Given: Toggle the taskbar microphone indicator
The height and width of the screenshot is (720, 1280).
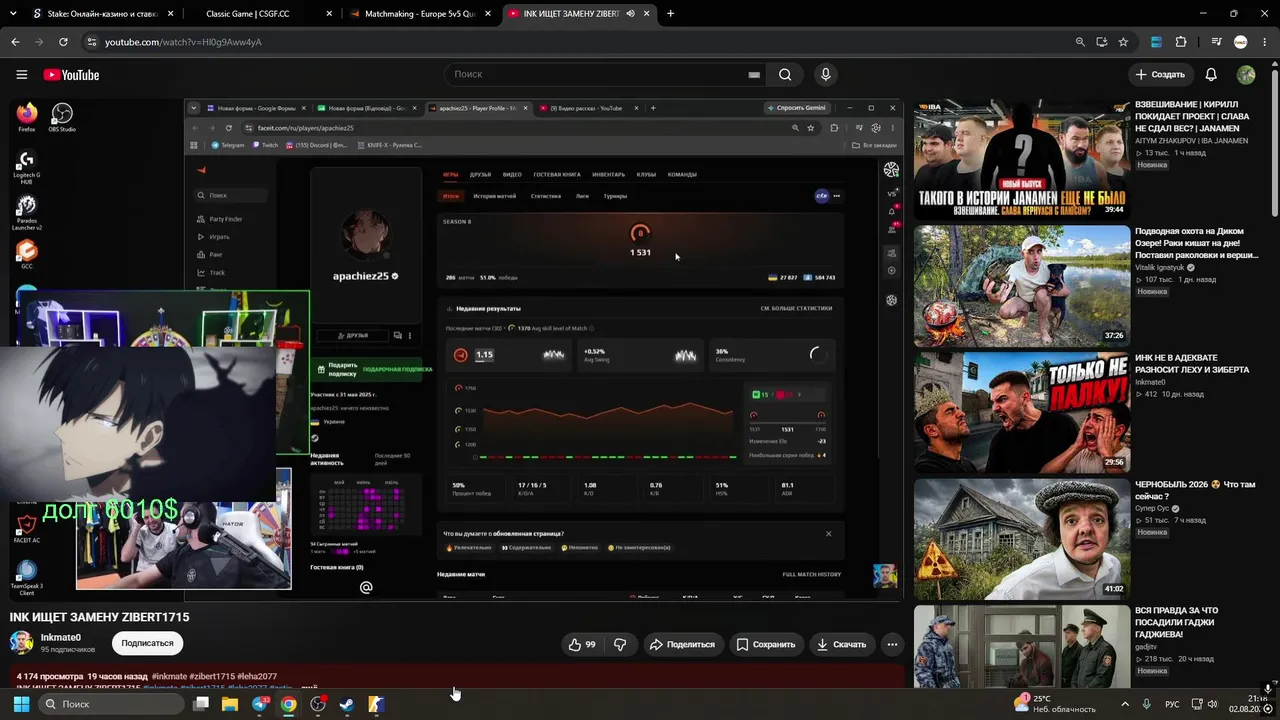Looking at the screenshot, I should tap(1146, 704).
